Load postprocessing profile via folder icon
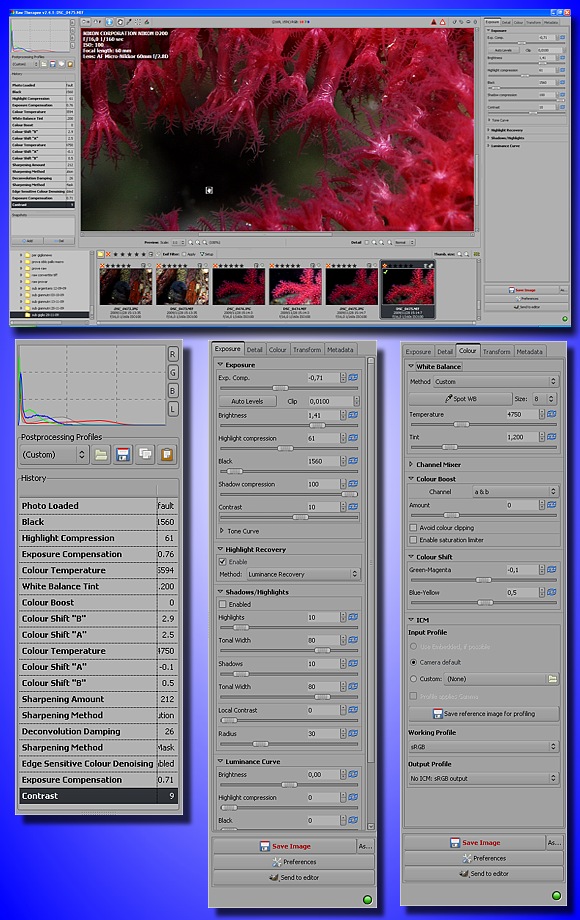580x920 pixels. pos(101,455)
